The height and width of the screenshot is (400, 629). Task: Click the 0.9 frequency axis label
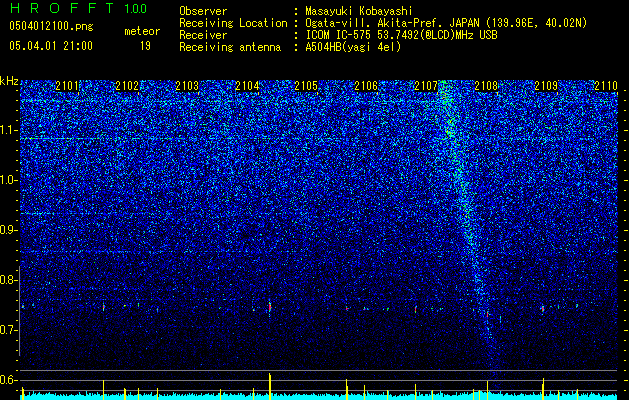8,230
